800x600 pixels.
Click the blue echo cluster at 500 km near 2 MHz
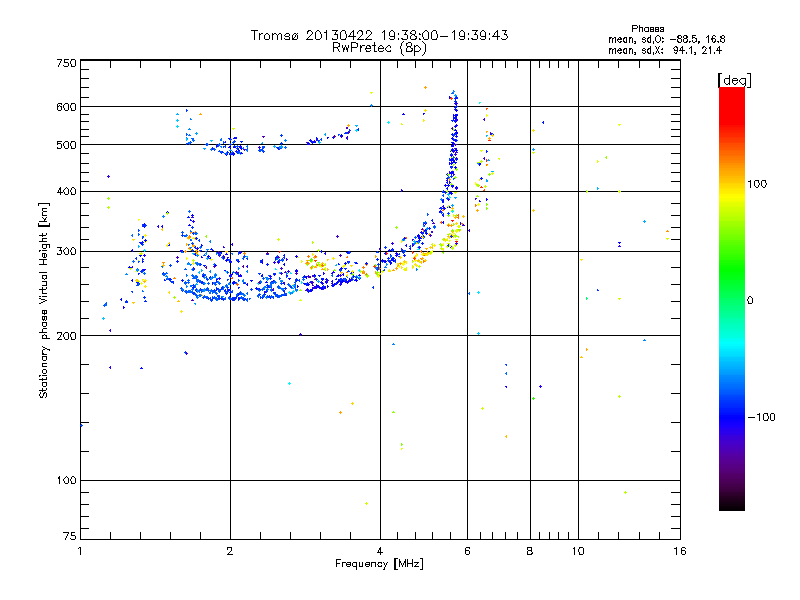tap(232, 147)
